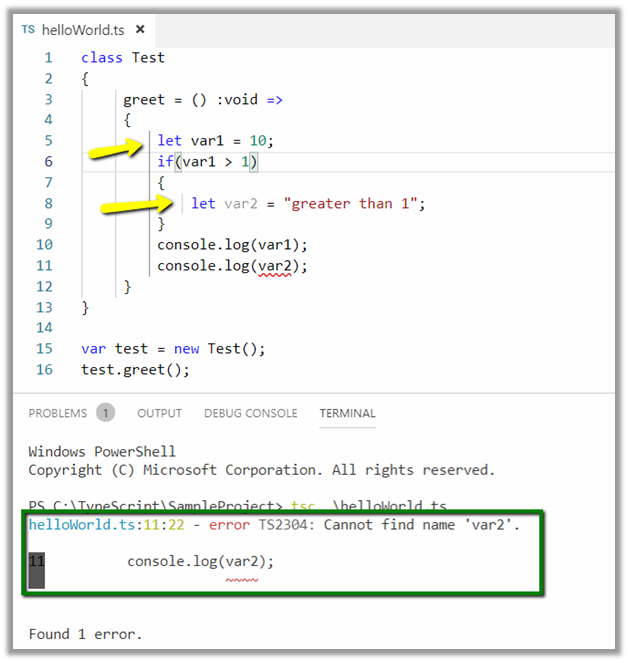Open the PROBLEMS panel tab
628x663 pixels.
tap(58, 413)
